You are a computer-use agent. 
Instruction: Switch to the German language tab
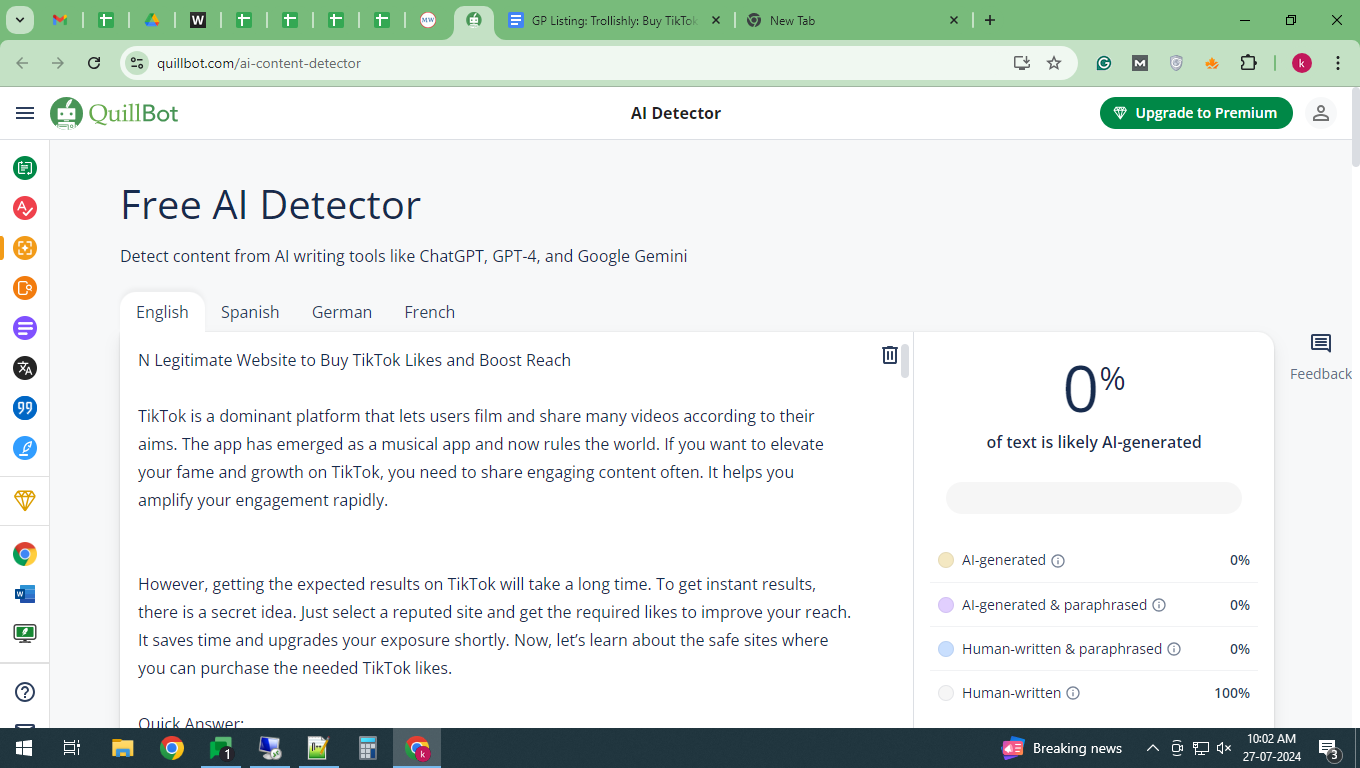pos(342,312)
